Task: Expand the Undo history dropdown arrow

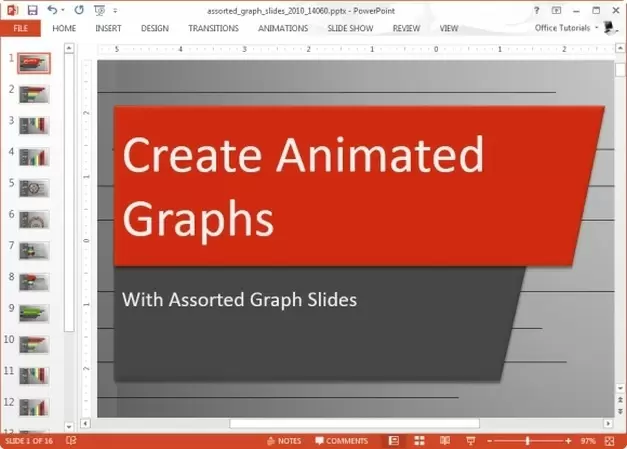Action: (63, 10)
